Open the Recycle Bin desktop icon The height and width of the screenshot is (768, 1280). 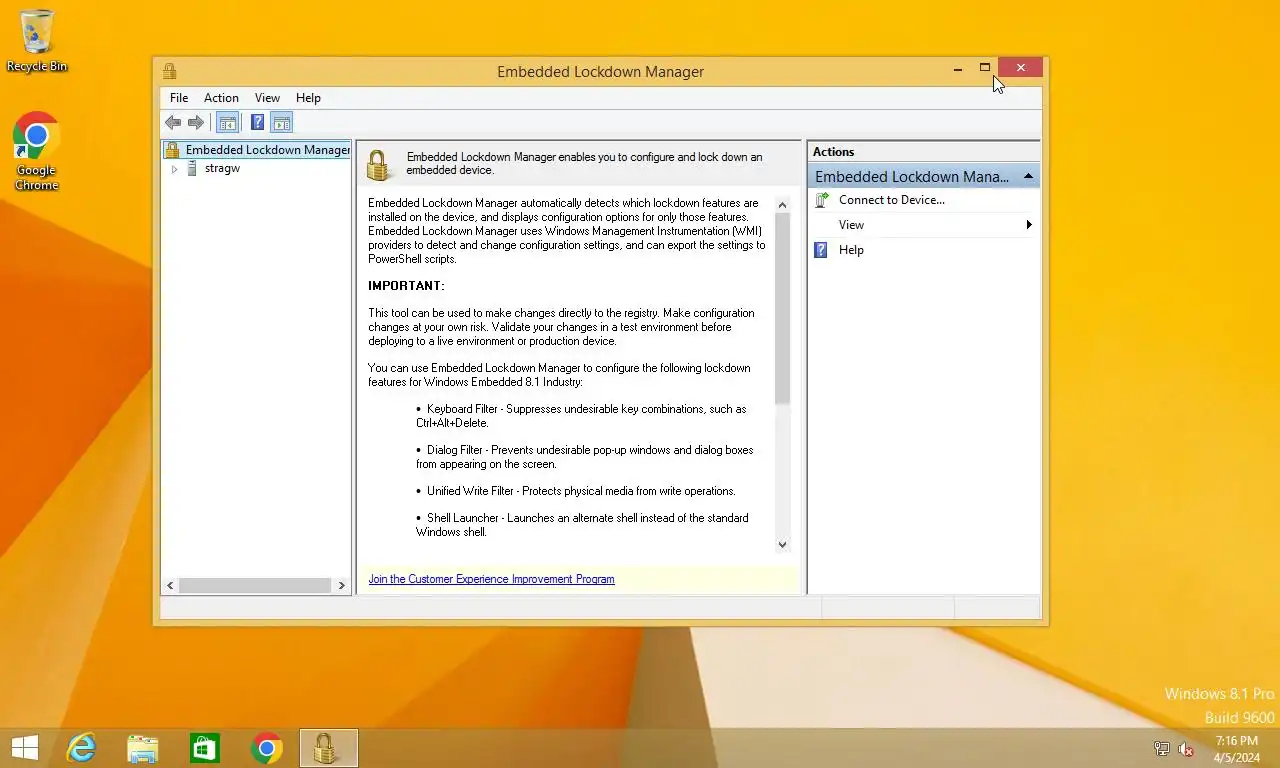coord(37,41)
